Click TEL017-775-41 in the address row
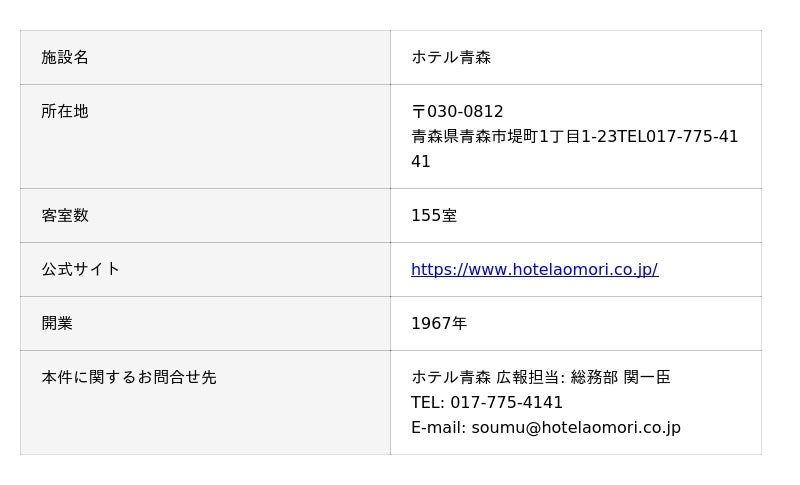This screenshot has height=485, width=800. click(x=677, y=136)
